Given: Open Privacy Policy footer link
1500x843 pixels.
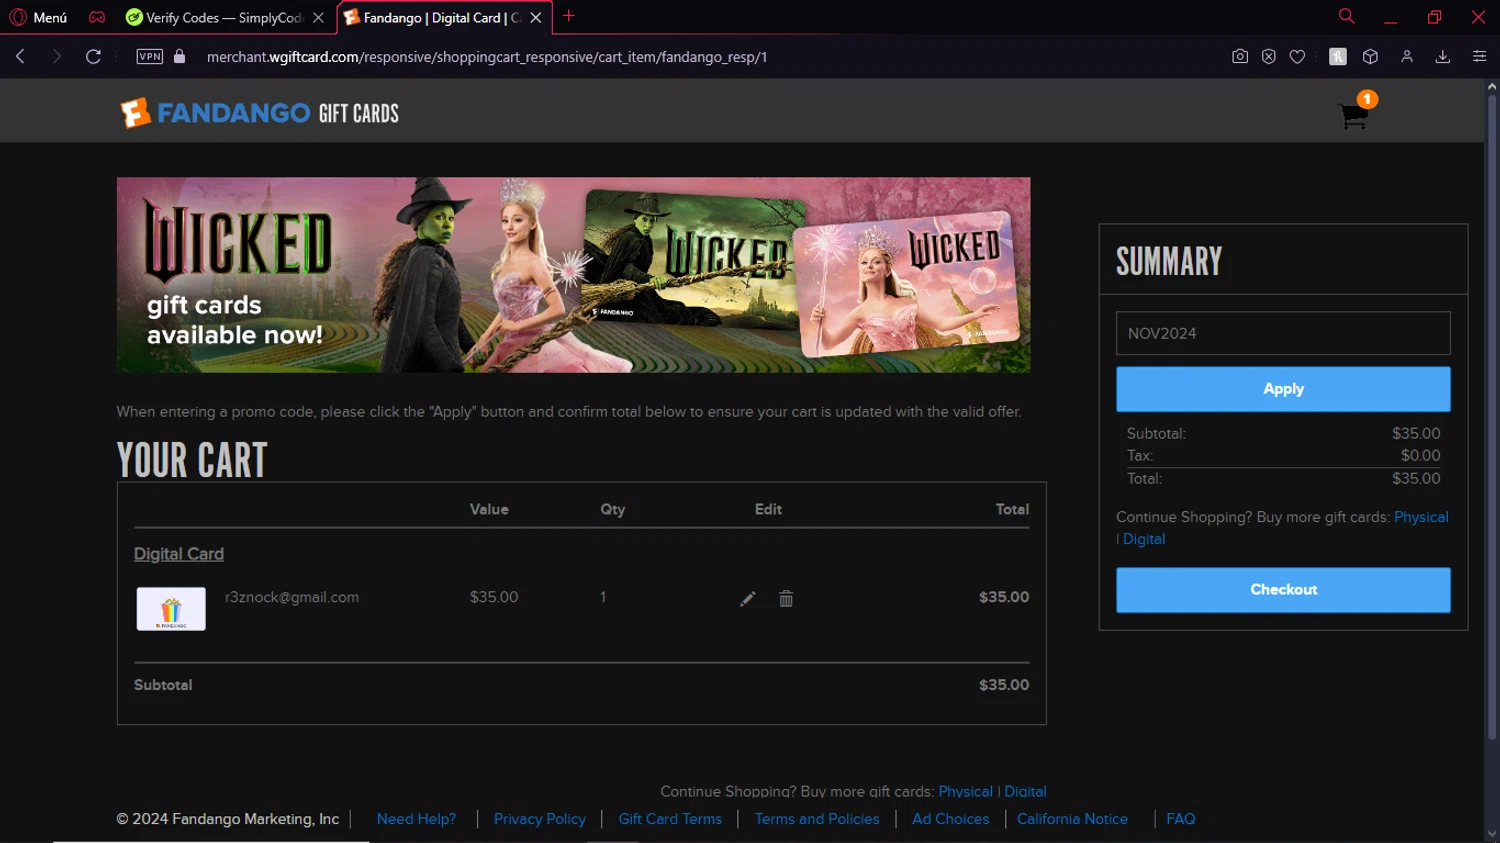Looking at the screenshot, I should click(540, 819).
